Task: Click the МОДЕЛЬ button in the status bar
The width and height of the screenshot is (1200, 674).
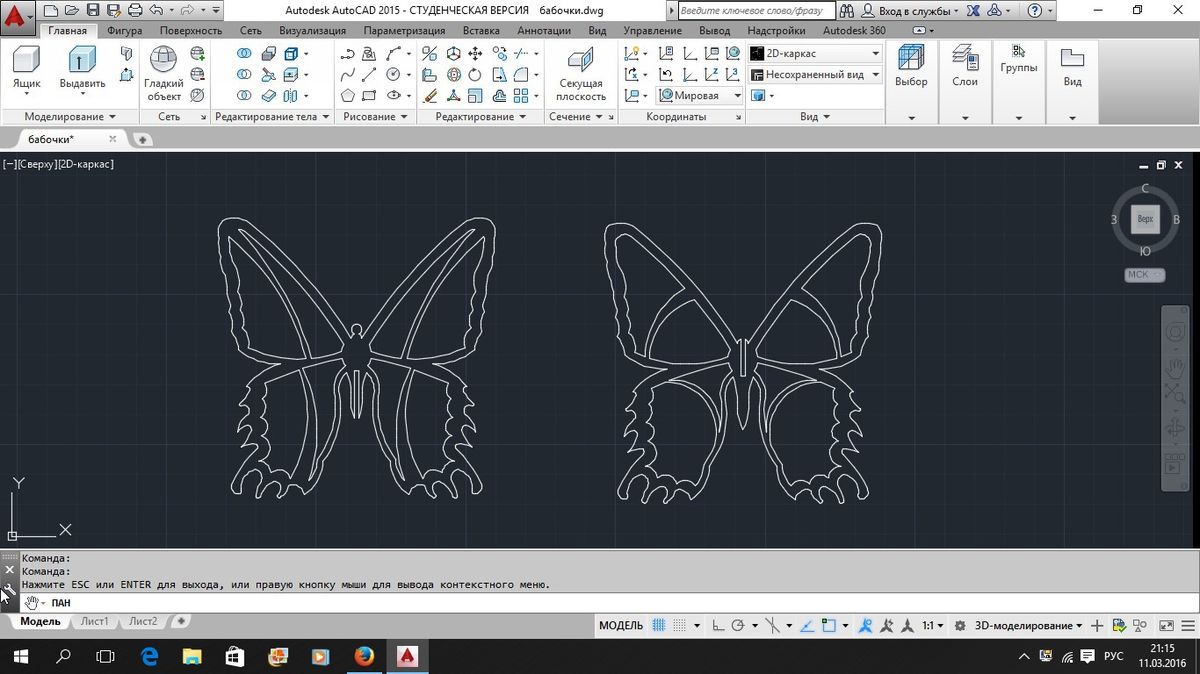Action: [620, 626]
